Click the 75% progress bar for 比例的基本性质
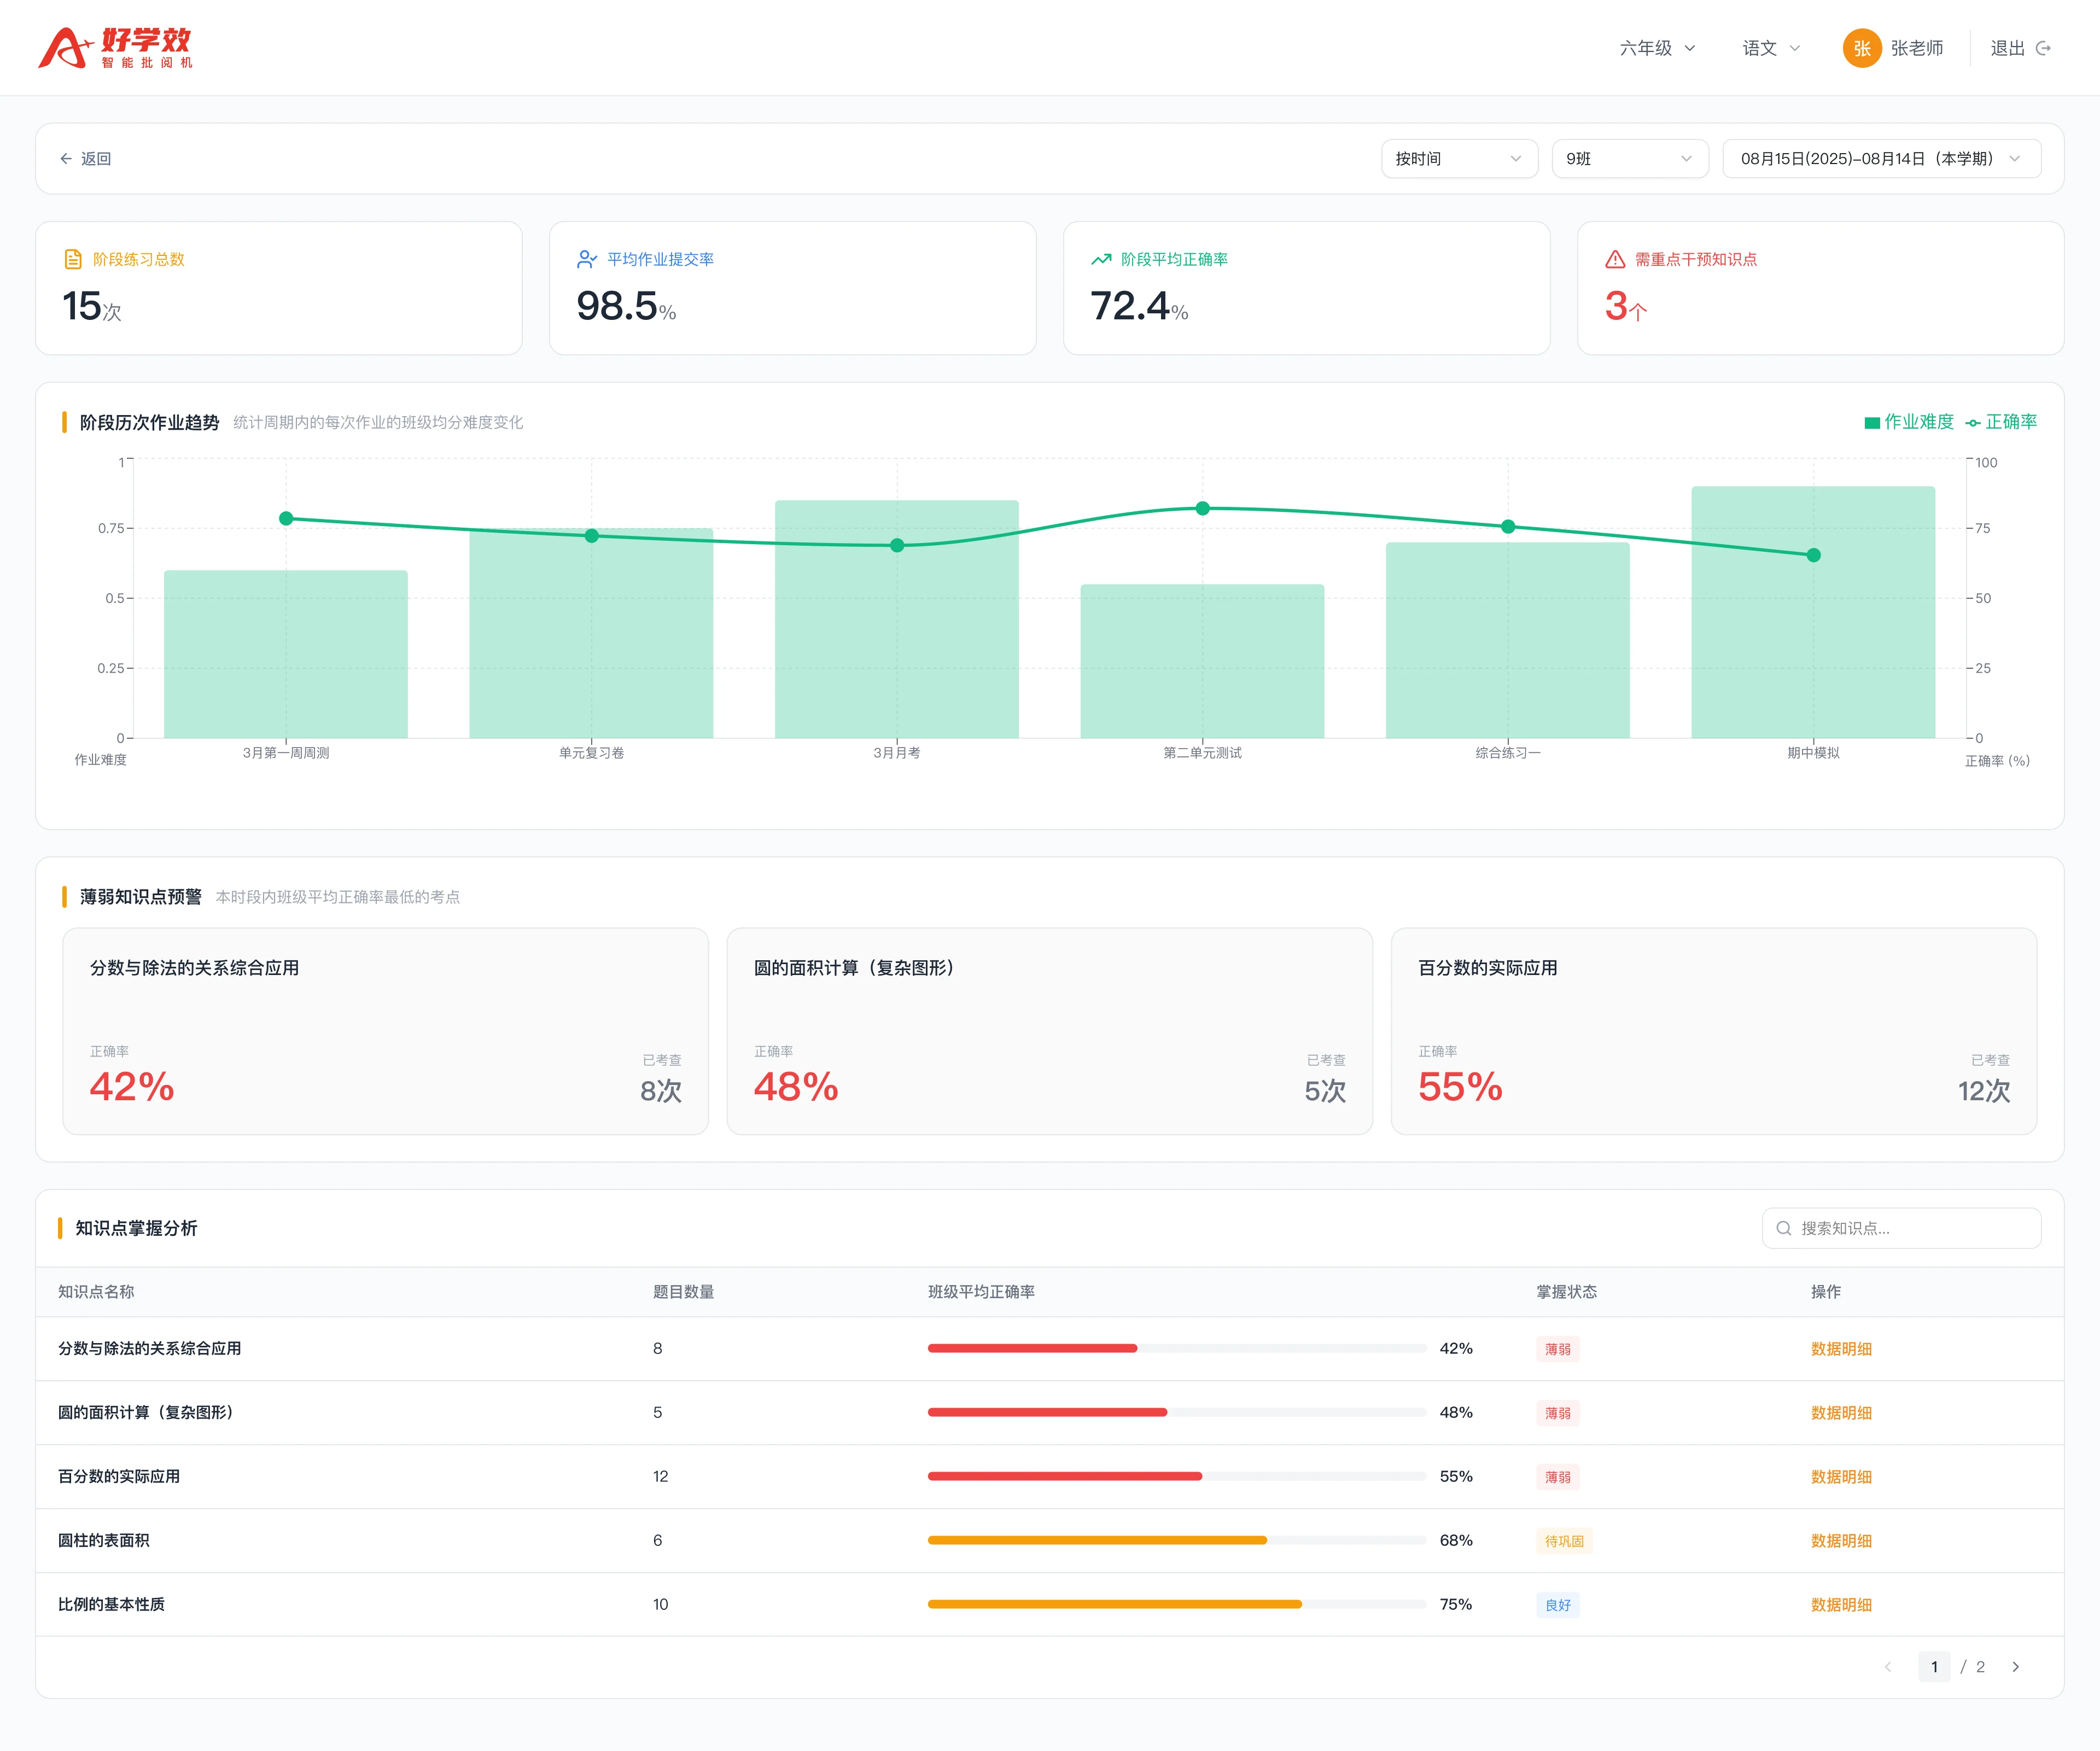The image size is (2100, 1751). 1177,1604
